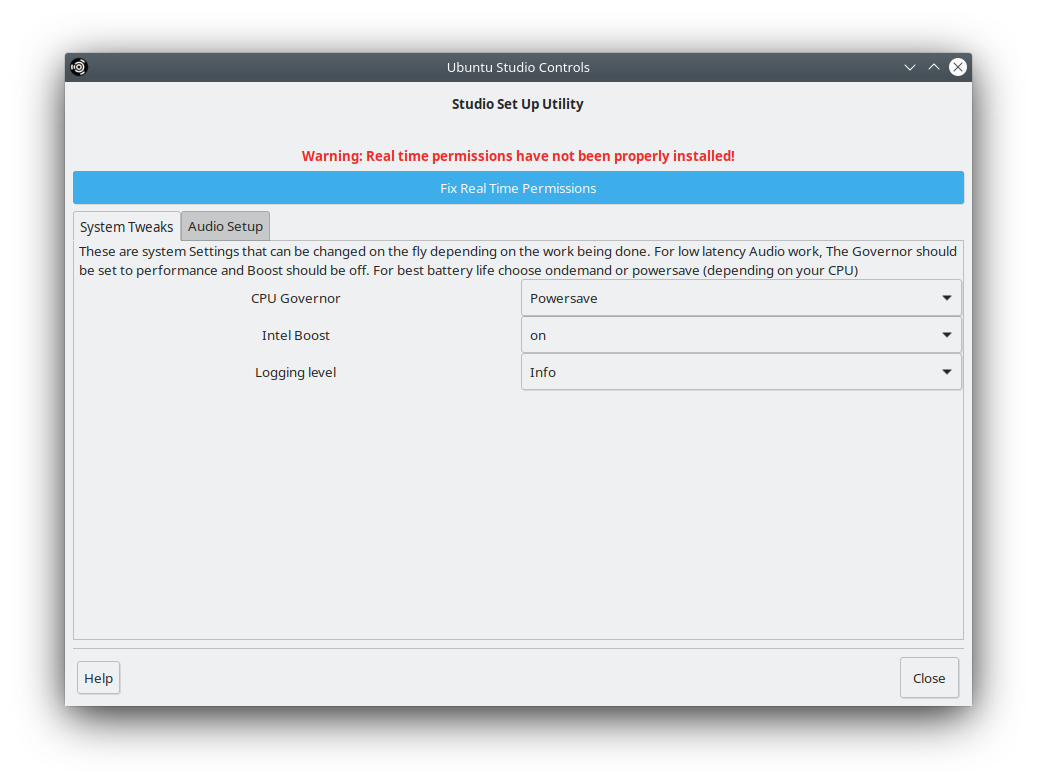
Task: Click the red real time permissions warning
Action: click(518, 156)
